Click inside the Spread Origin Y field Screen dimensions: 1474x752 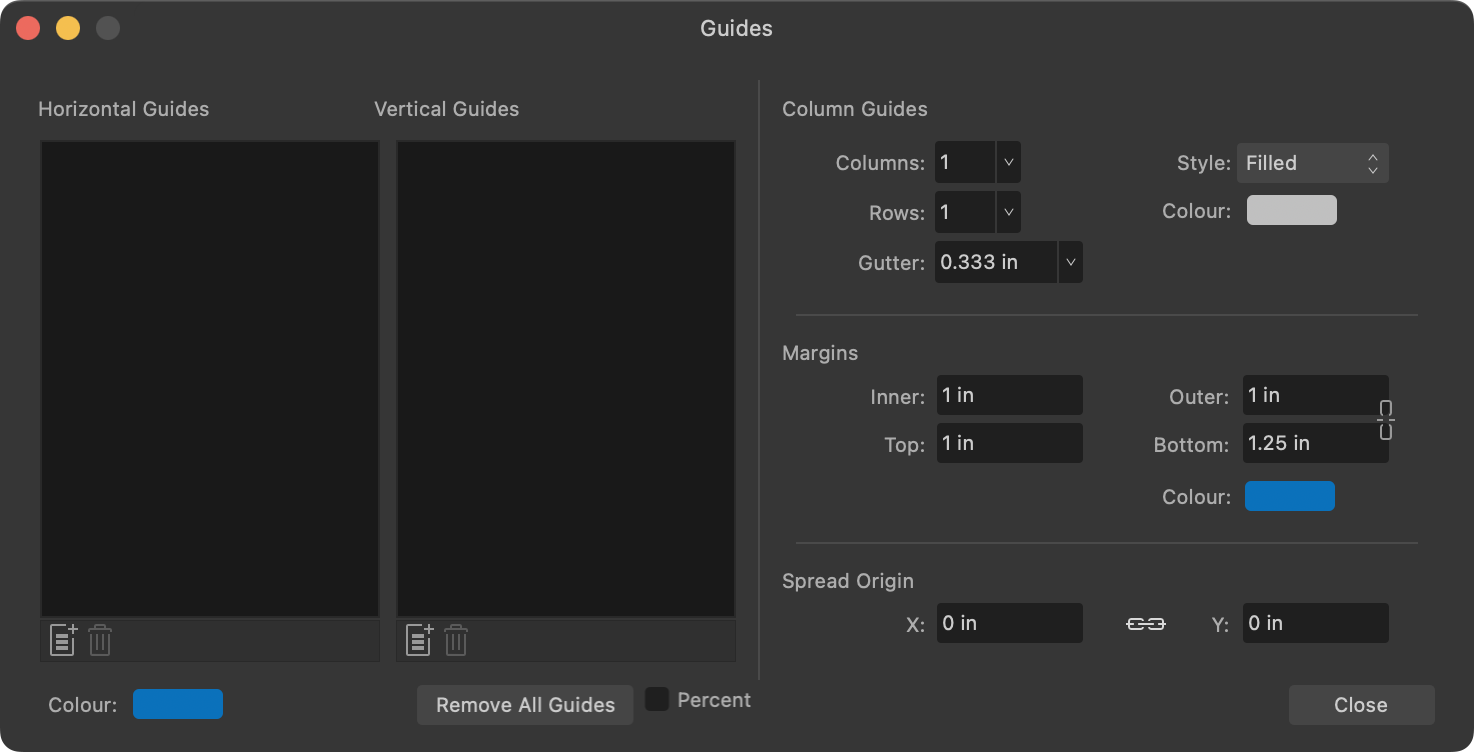[1315, 622]
